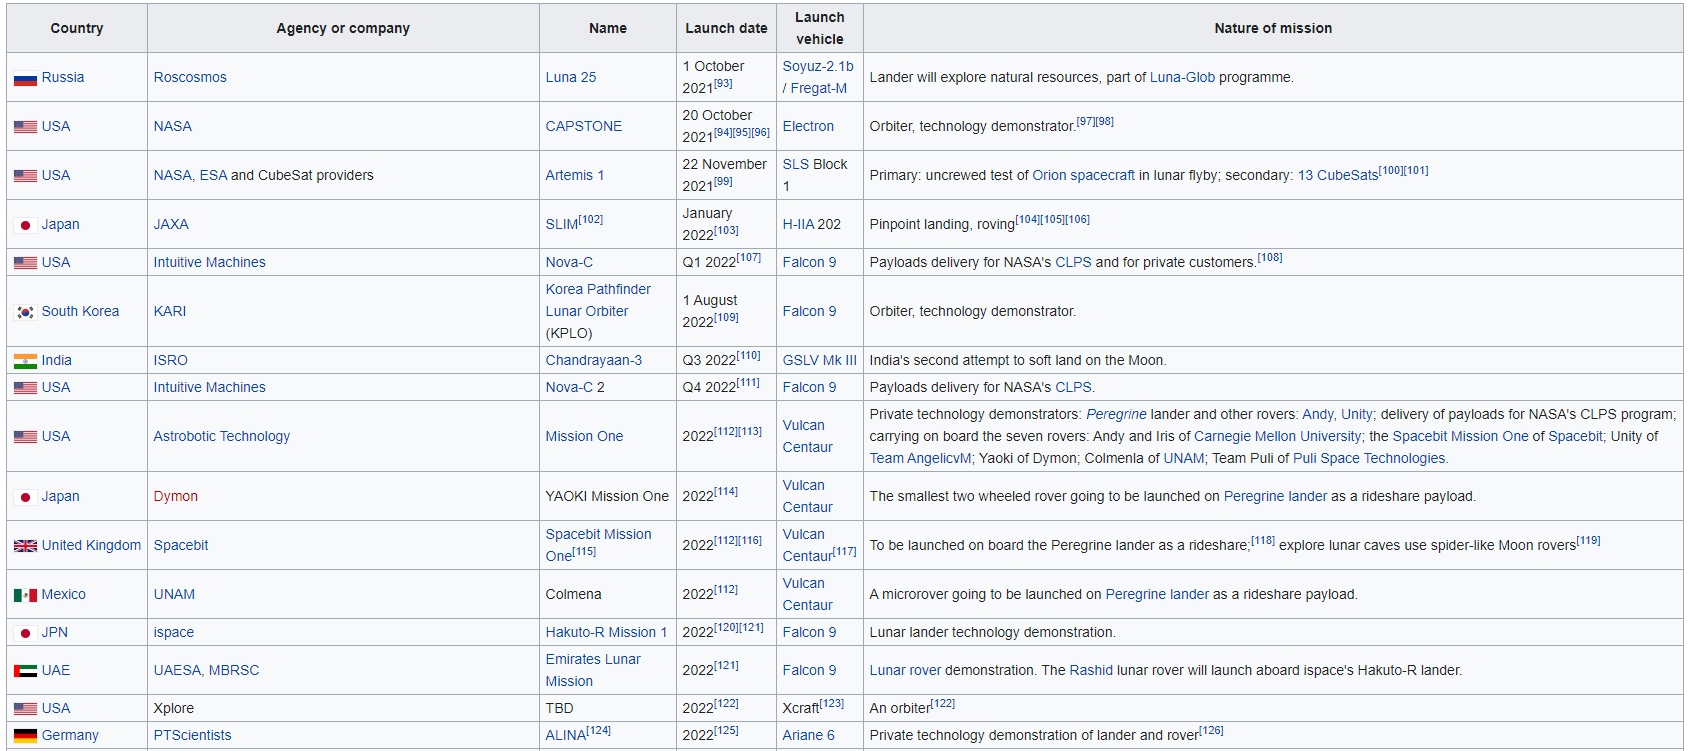
Task: Follow the Carnegie Mellon University link
Action: point(1277,436)
